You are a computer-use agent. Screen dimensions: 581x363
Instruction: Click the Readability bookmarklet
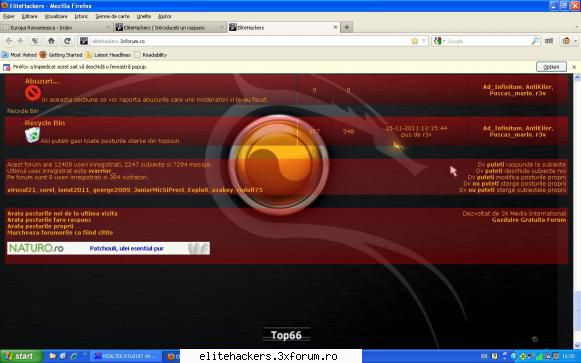click(x=150, y=55)
